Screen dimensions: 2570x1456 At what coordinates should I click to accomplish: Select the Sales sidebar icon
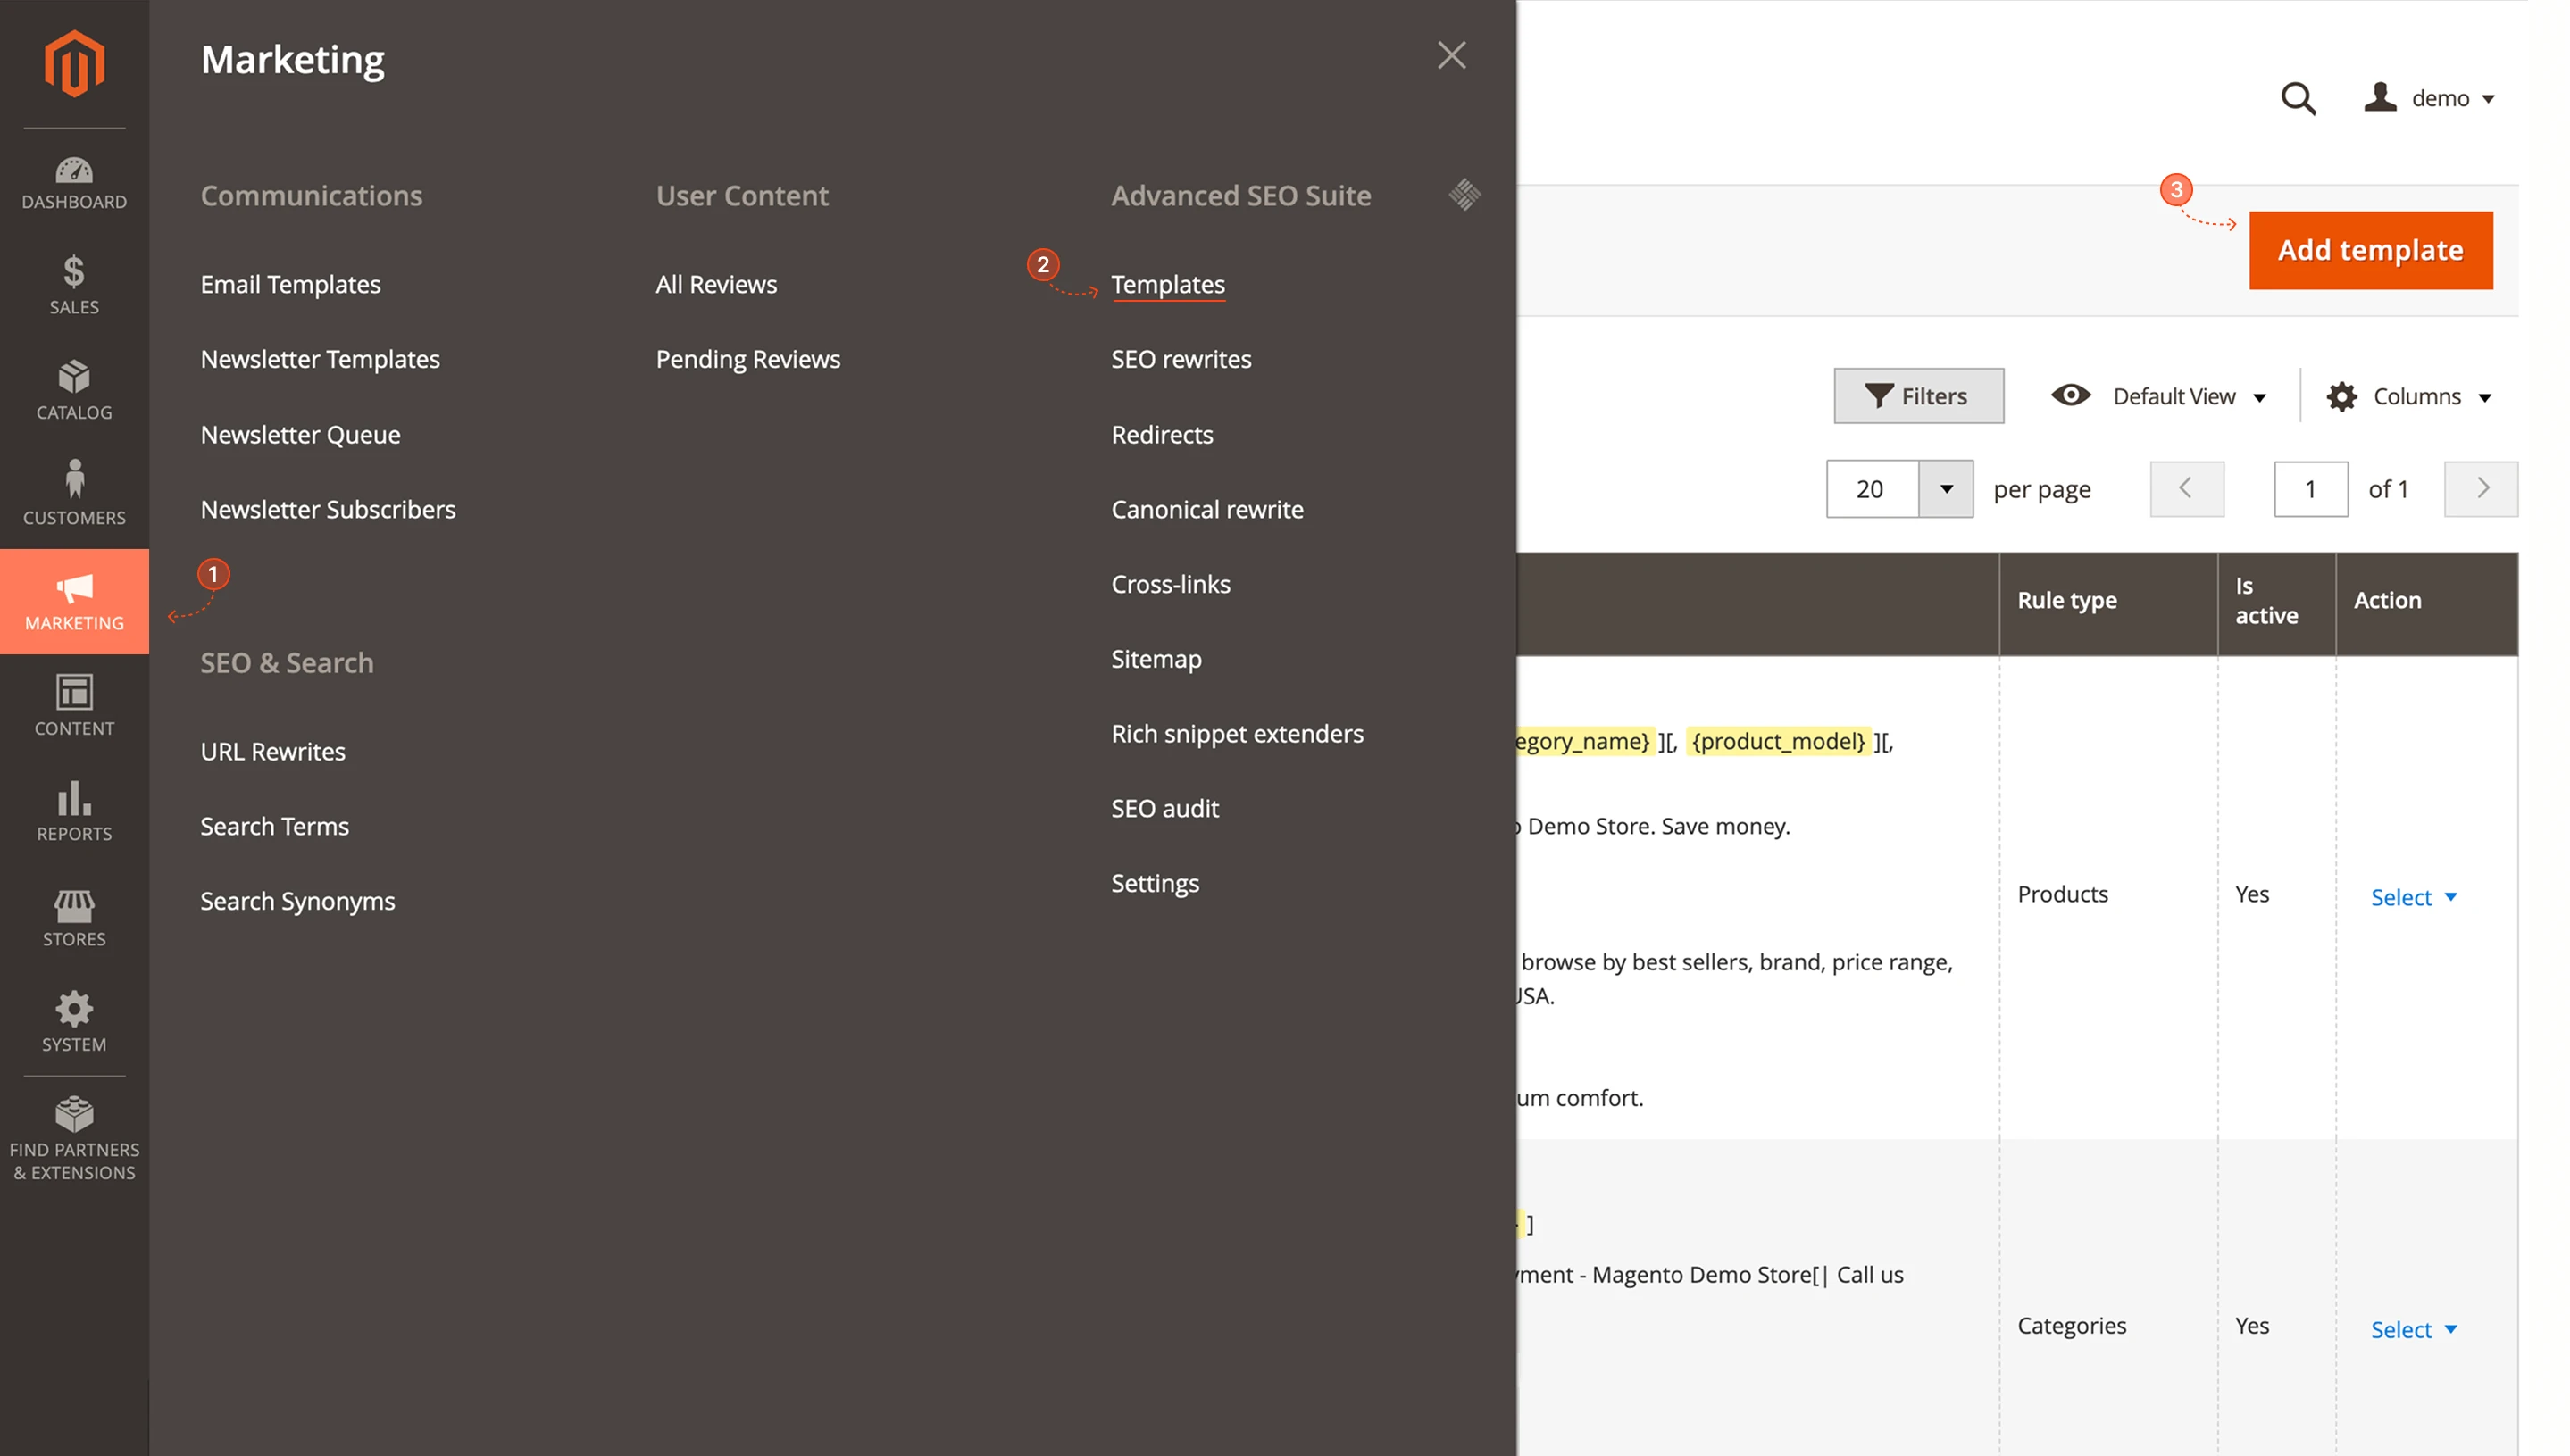[74, 286]
